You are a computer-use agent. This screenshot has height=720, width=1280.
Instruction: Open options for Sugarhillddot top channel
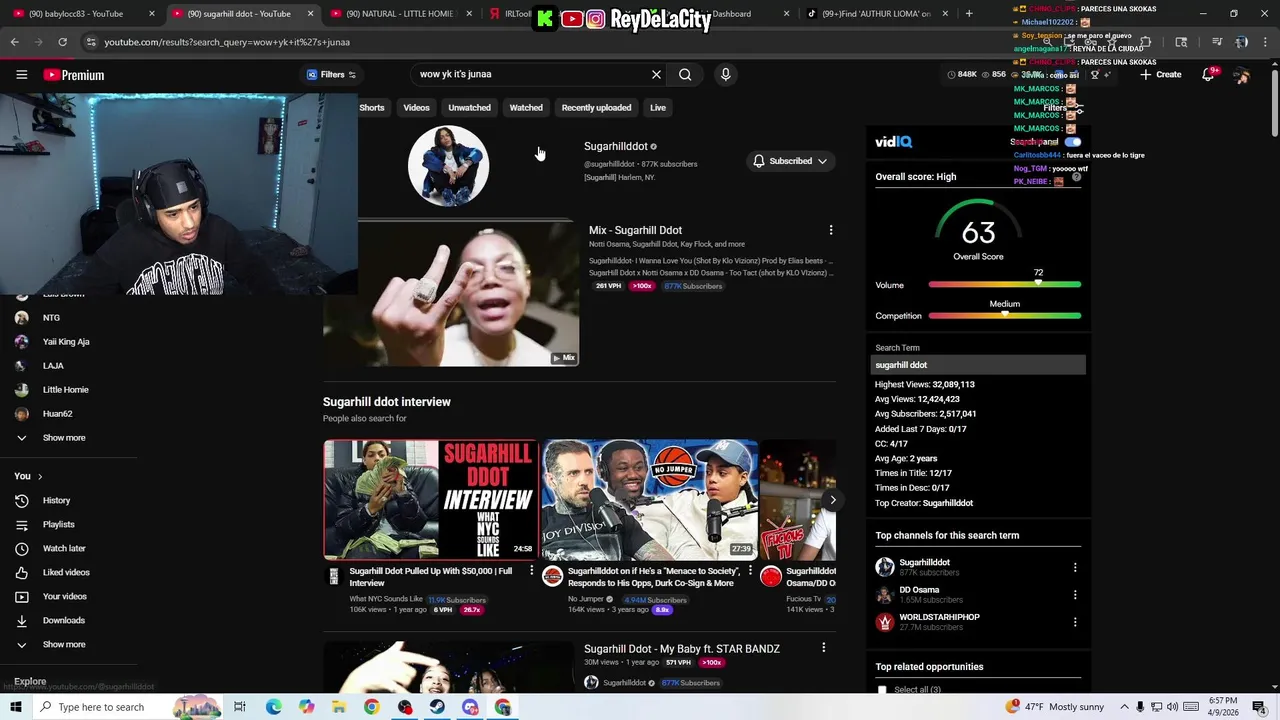pyautogui.click(x=1075, y=568)
